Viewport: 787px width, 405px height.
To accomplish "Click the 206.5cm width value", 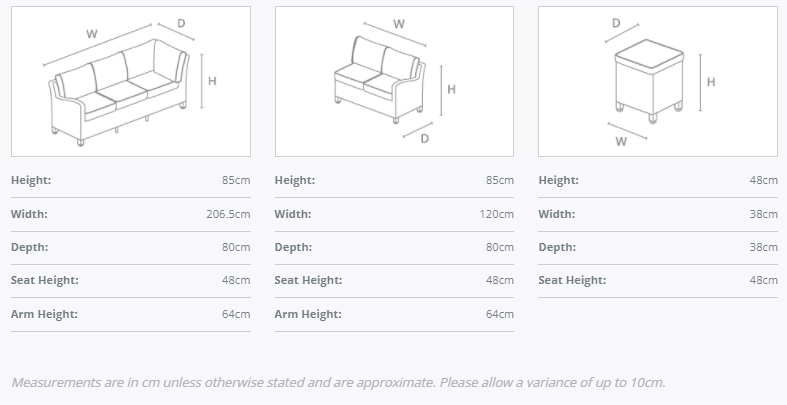I will [x=228, y=214].
